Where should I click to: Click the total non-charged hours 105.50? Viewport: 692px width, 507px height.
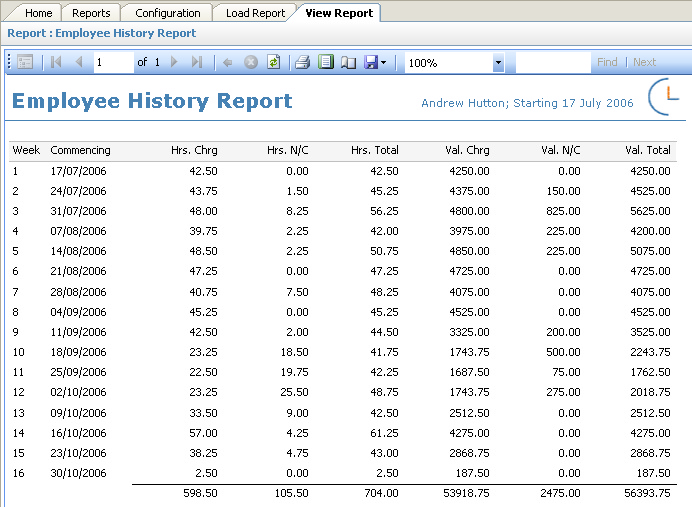pos(291,493)
